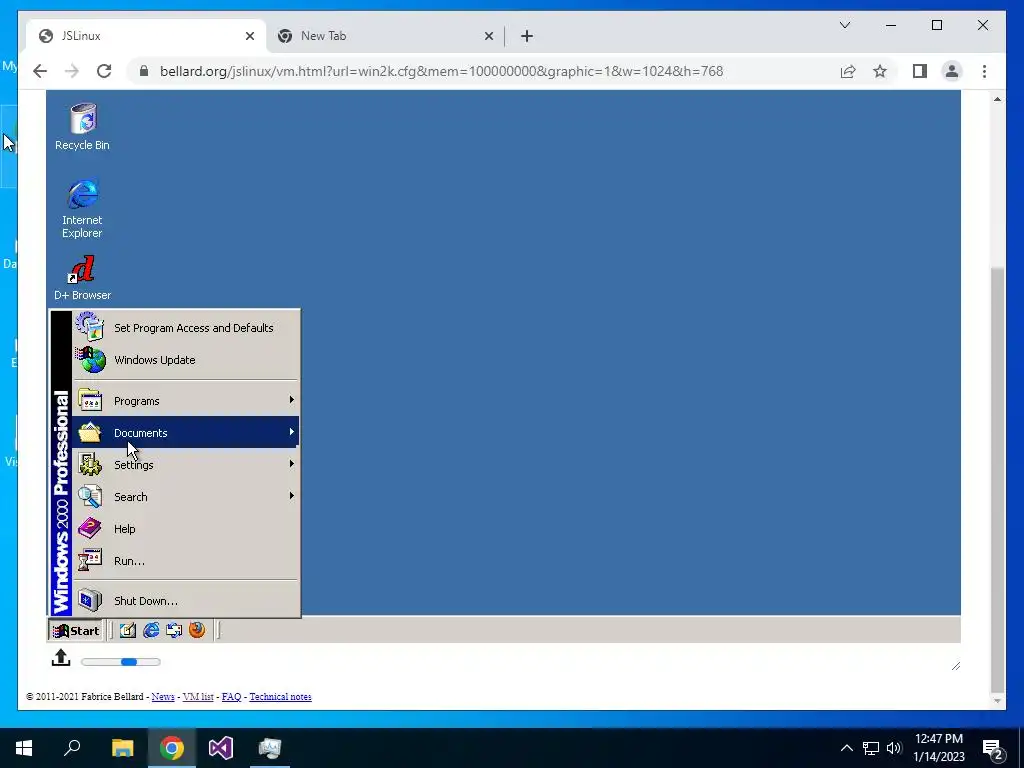Switch to the New Tab tab
Screen dimensions: 1024x768
tap(385, 36)
